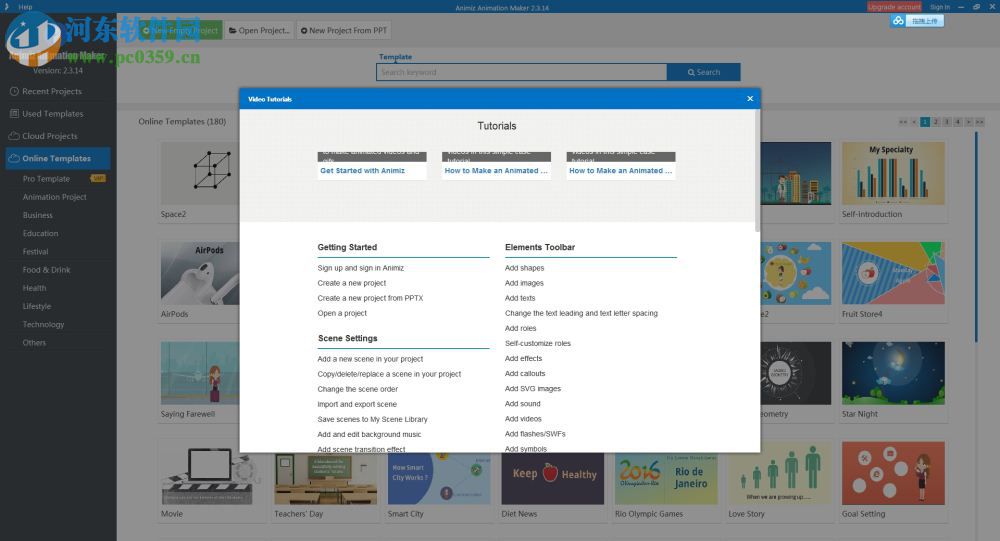This screenshot has height=541, width=1000.
Task: Click 'Add callouts' tutorial link
Action: tap(525, 374)
